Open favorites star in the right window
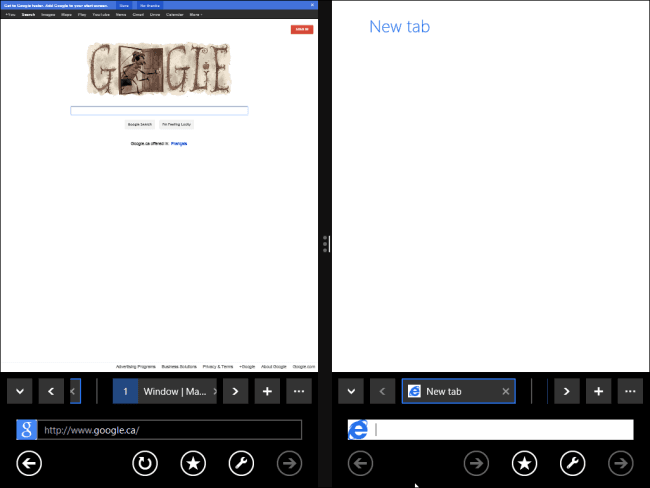 pos(524,463)
